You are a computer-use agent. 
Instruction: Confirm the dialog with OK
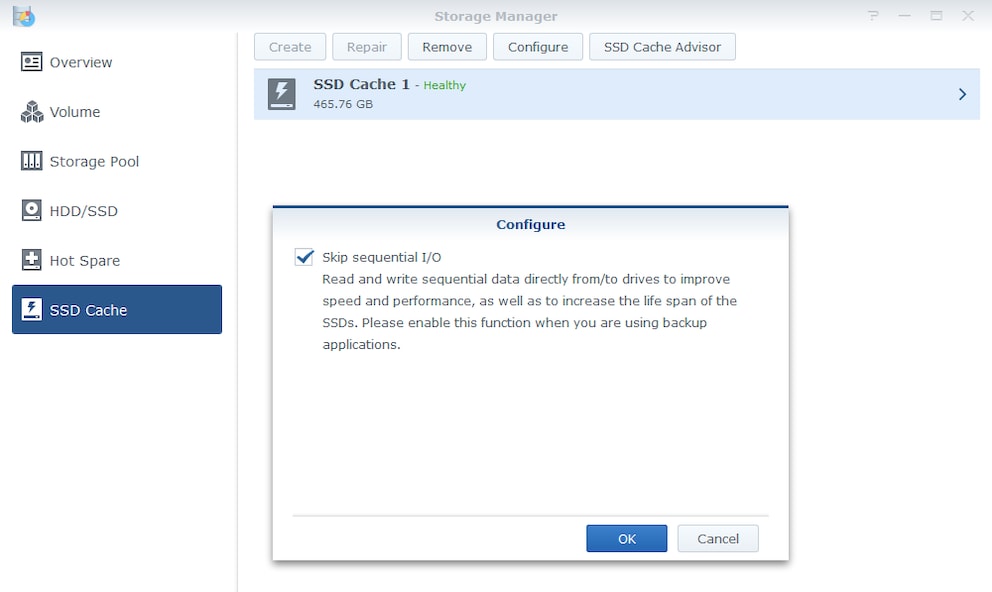click(626, 538)
